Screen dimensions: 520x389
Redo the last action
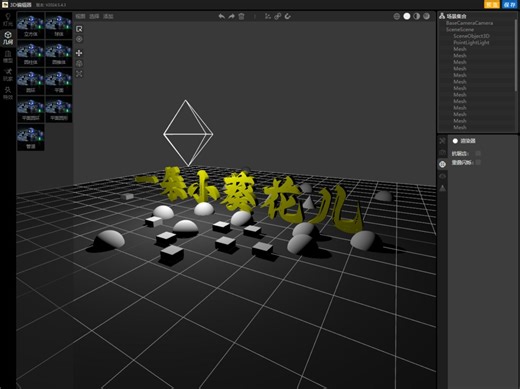pos(231,16)
